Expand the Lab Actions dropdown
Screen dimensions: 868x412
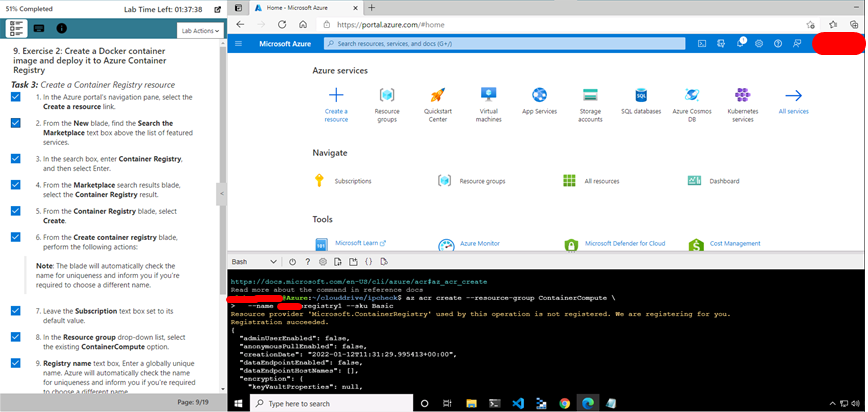pos(200,31)
